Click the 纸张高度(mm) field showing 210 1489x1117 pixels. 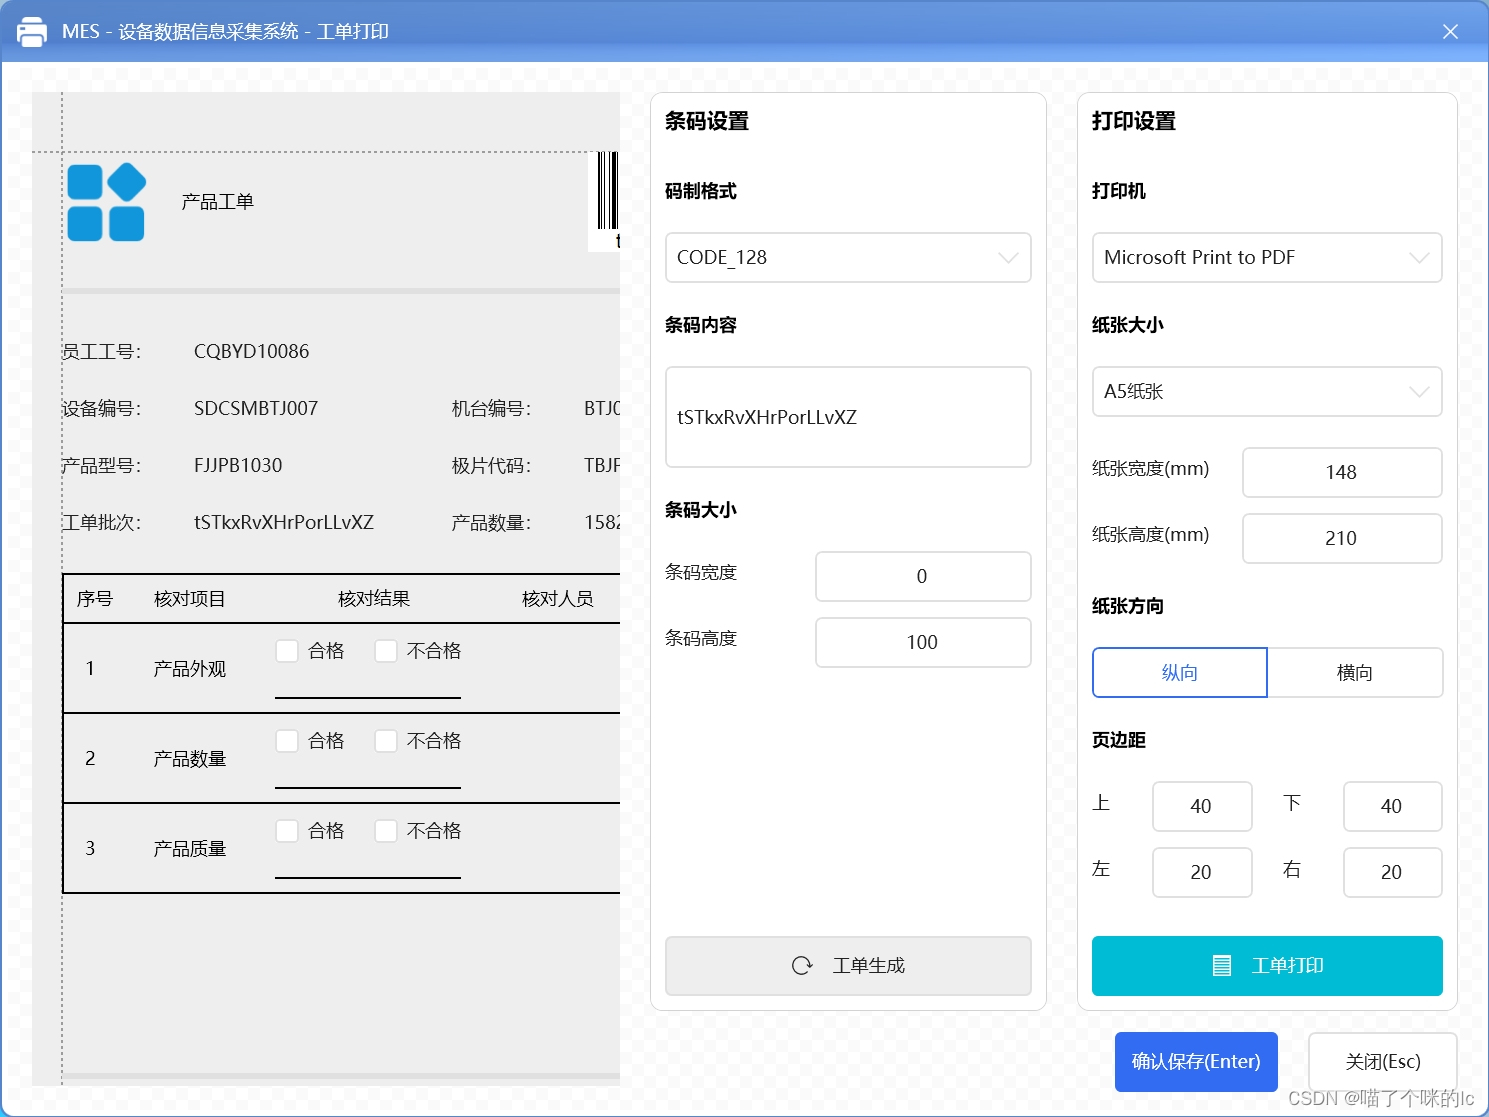(1342, 539)
